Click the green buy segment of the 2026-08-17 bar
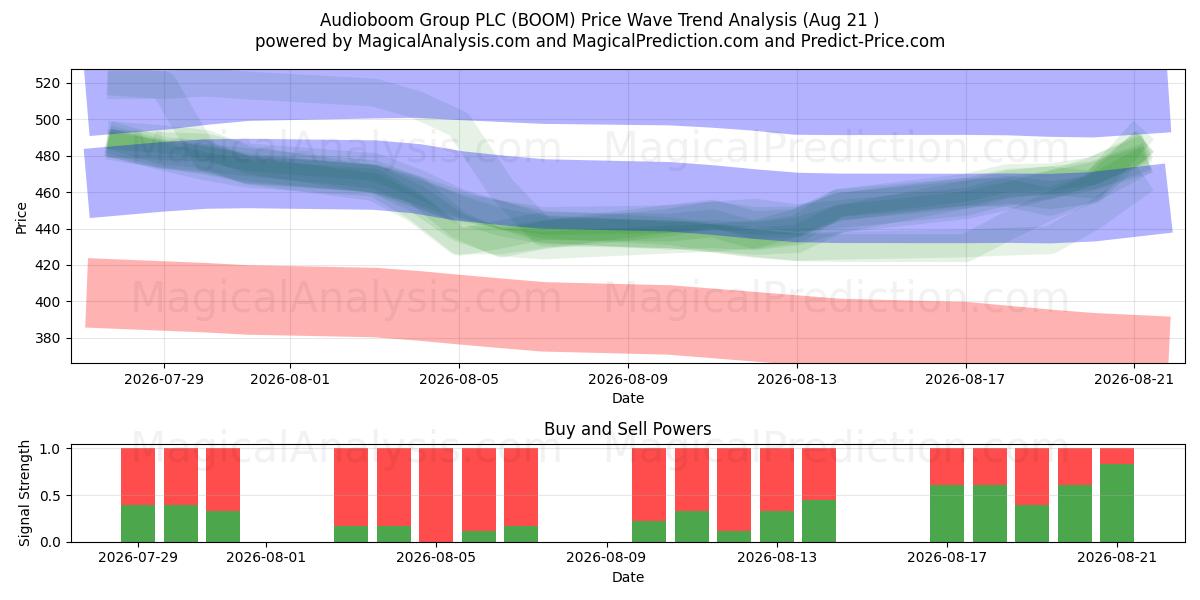The height and width of the screenshot is (600, 1200). pos(947,513)
